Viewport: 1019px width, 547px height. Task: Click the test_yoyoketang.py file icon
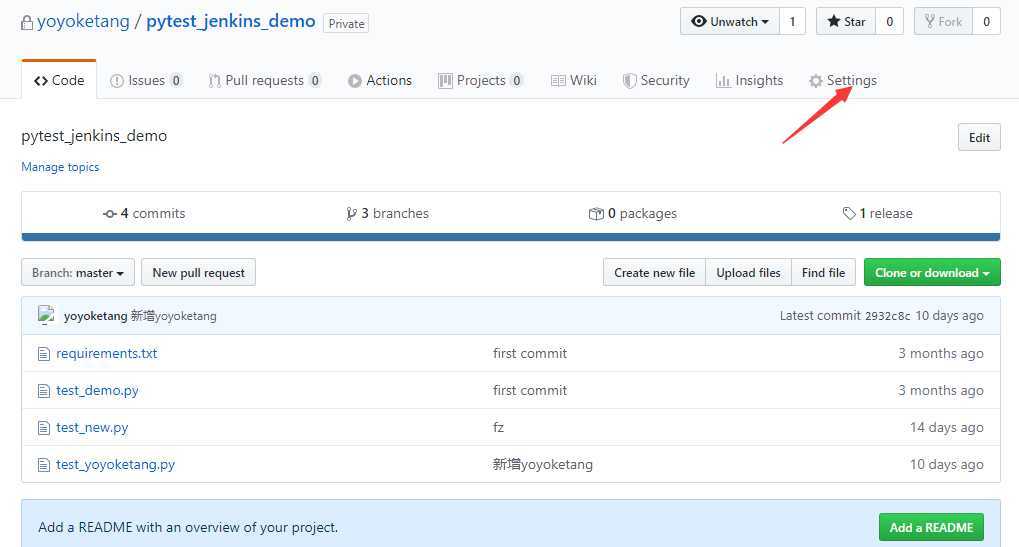44,465
